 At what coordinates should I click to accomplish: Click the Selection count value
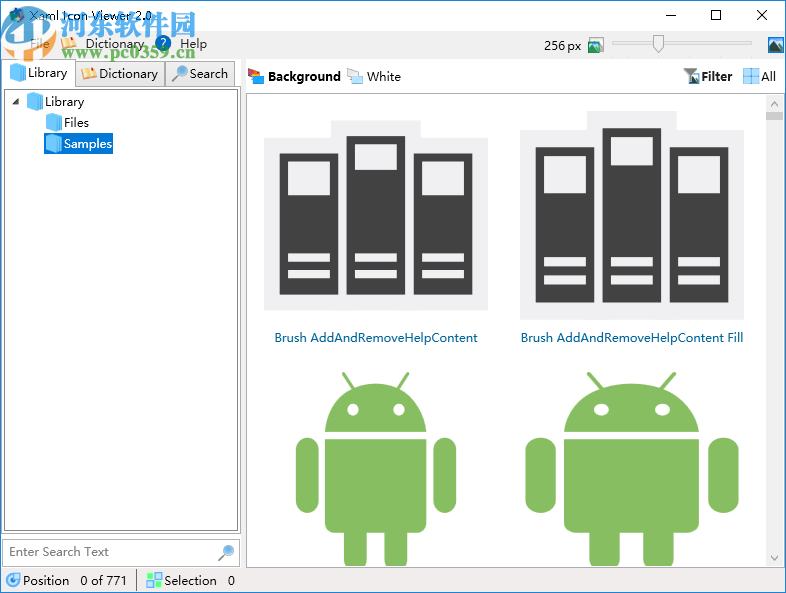[x=231, y=580]
